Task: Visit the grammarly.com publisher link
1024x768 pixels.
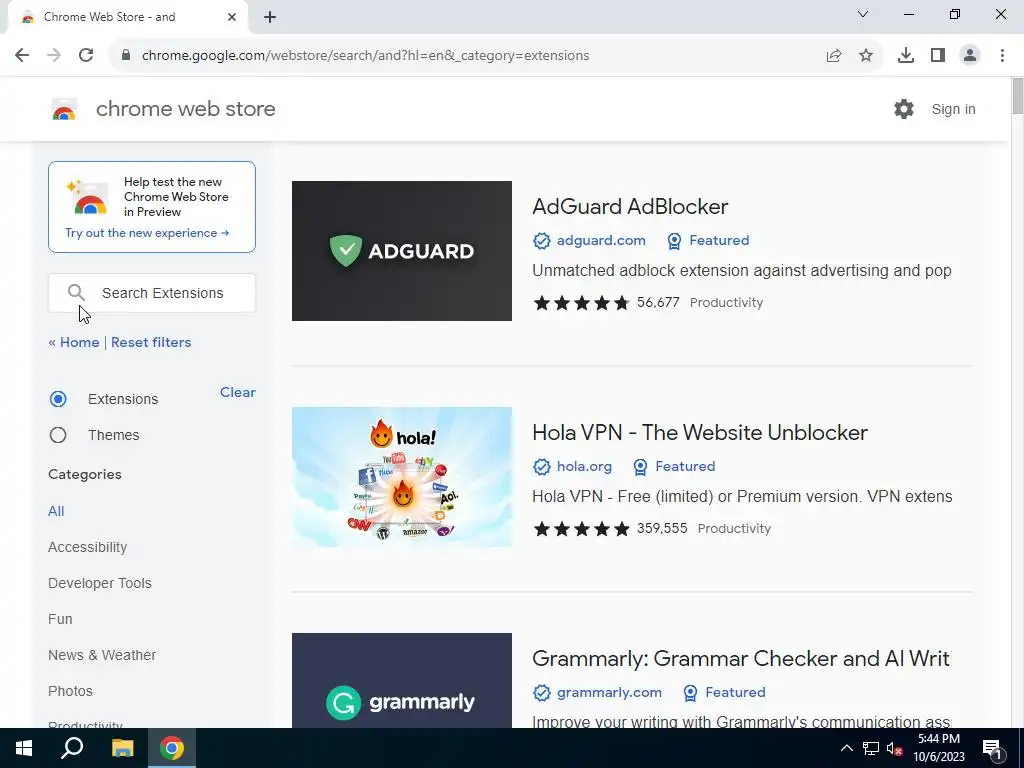Action: pos(609,693)
